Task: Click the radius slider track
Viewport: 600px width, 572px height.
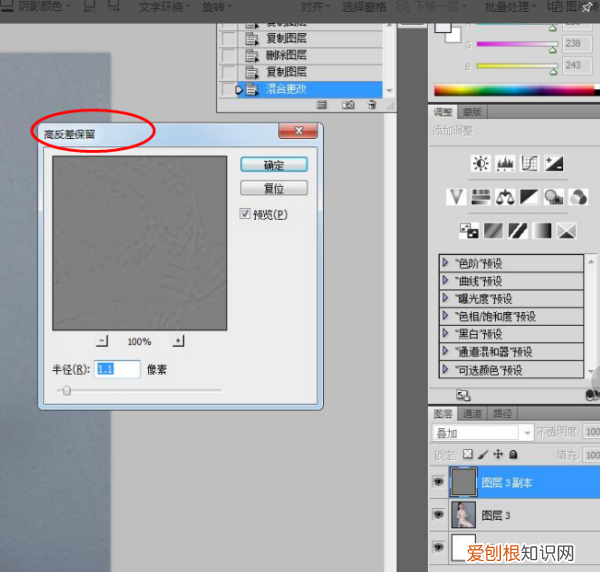Action: tap(140, 390)
